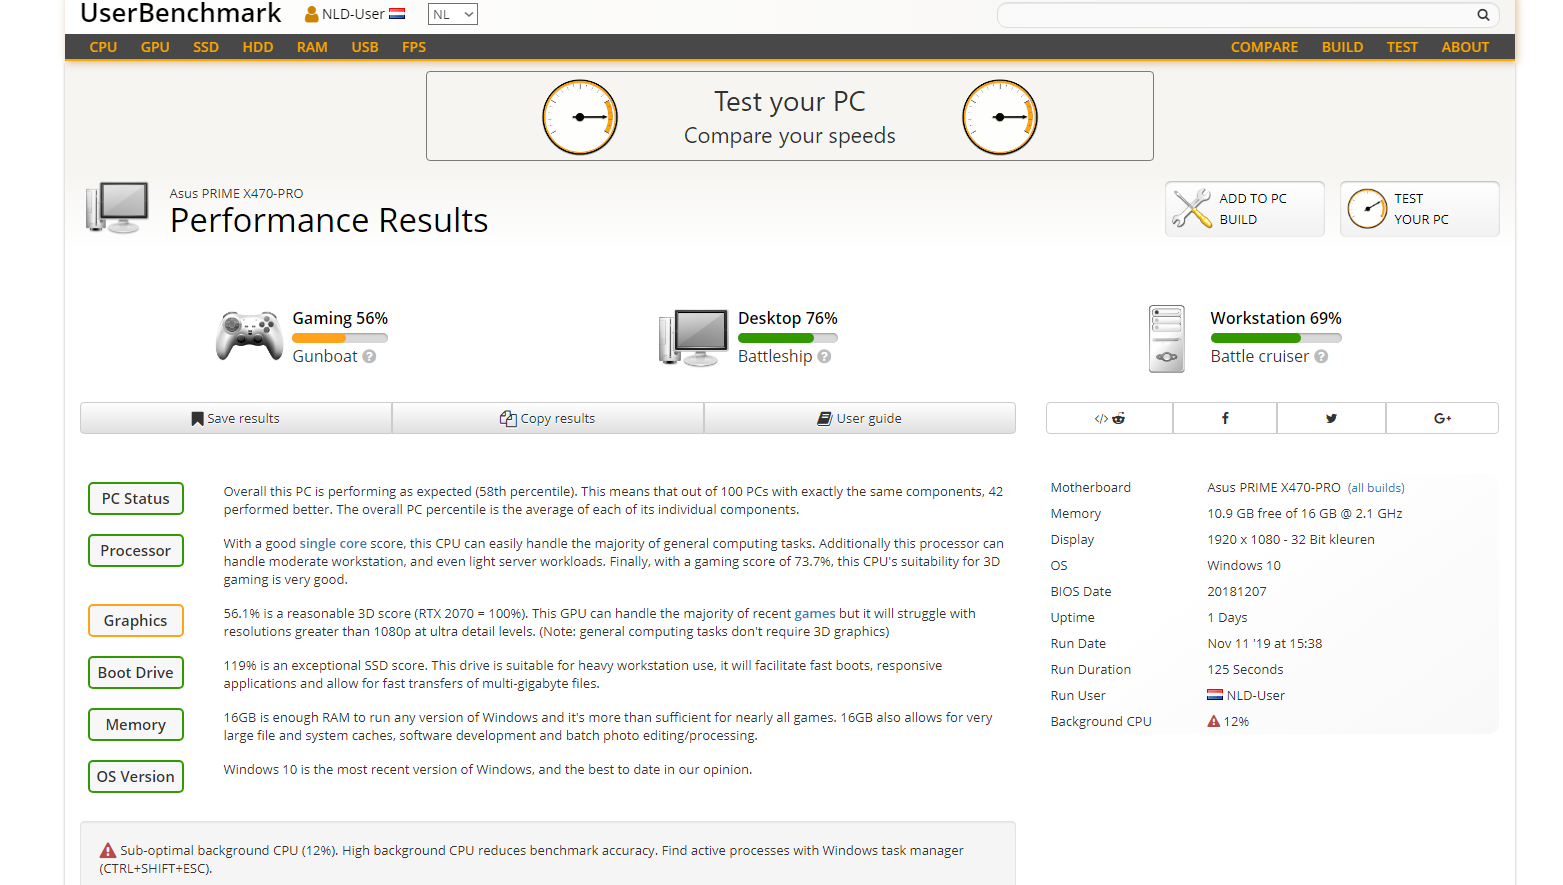Open the USB menu
The image size is (1563, 885).
(365, 47)
